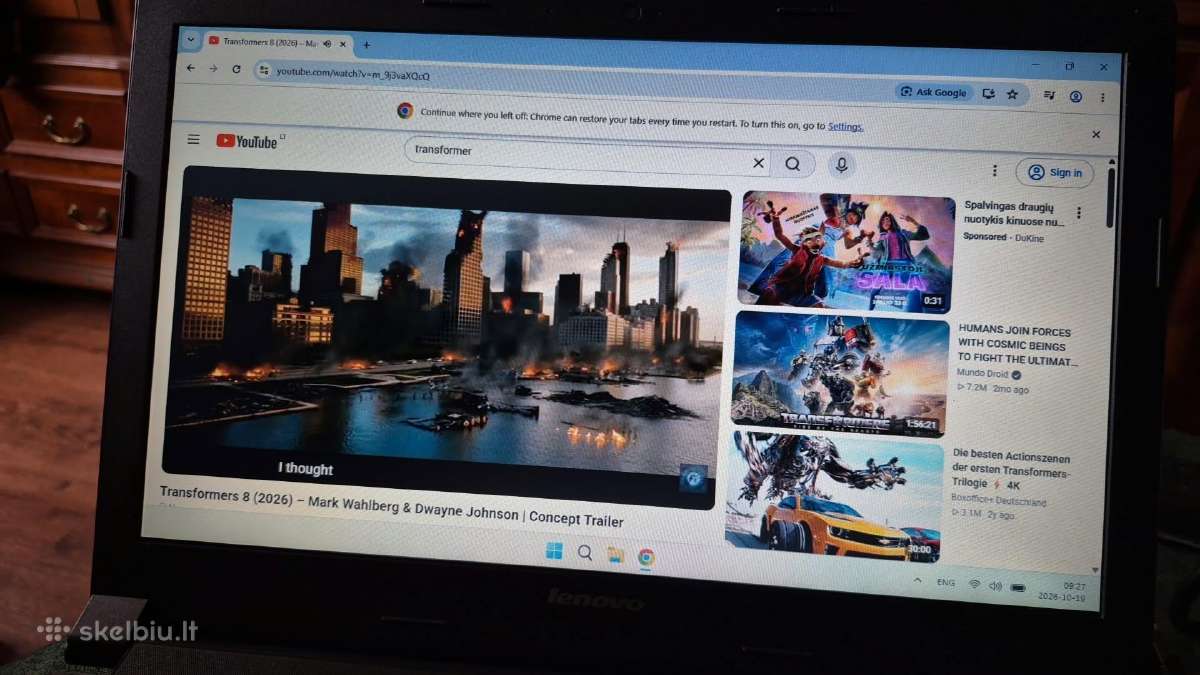
Task: Open the tab search dropdown arrow
Action: [190, 40]
